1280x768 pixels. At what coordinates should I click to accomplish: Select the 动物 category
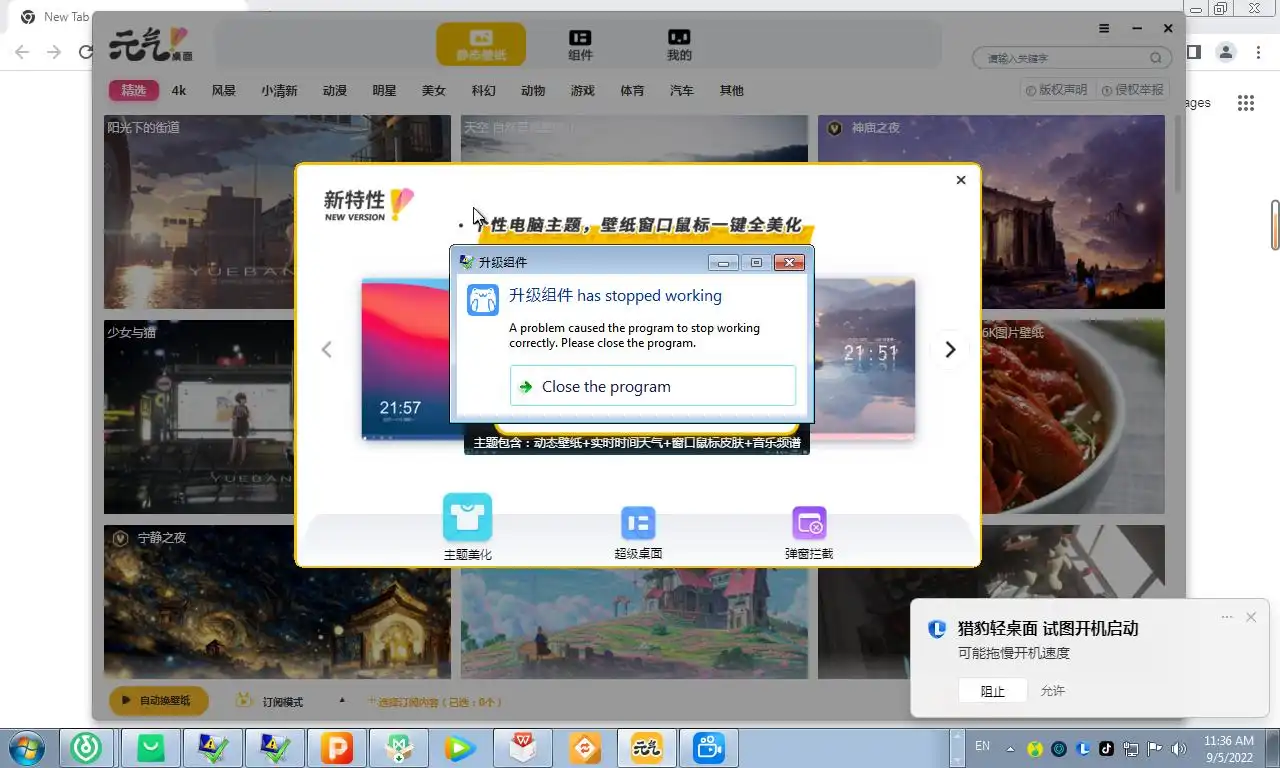click(x=533, y=91)
